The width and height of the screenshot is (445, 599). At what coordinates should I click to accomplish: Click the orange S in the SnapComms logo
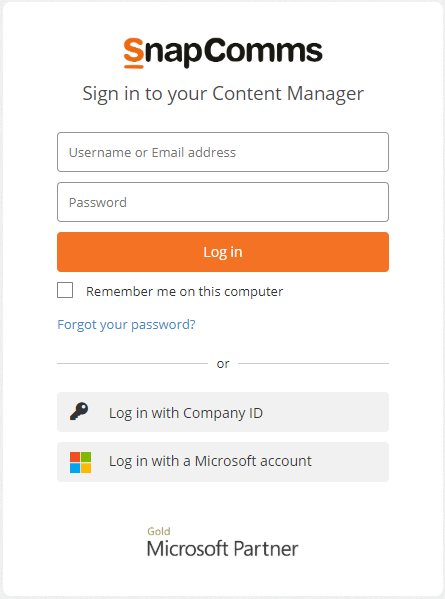[134, 53]
